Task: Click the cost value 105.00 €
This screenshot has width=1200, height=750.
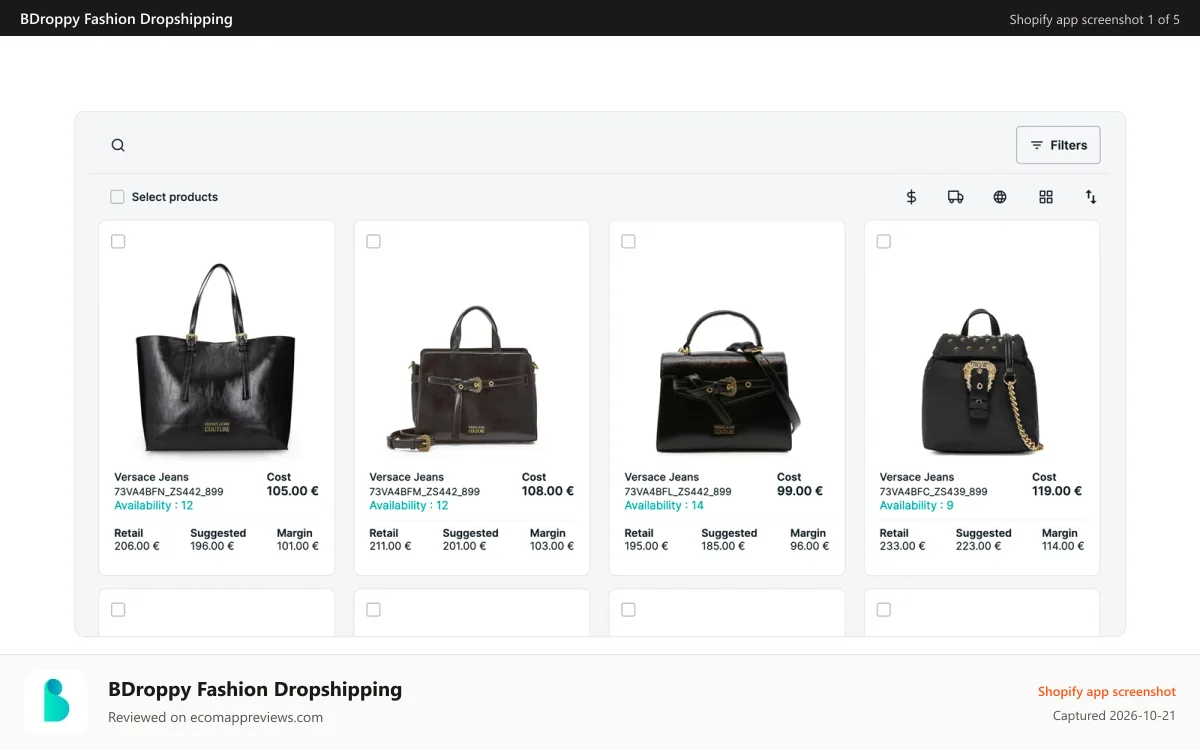Action: [293, 491]
